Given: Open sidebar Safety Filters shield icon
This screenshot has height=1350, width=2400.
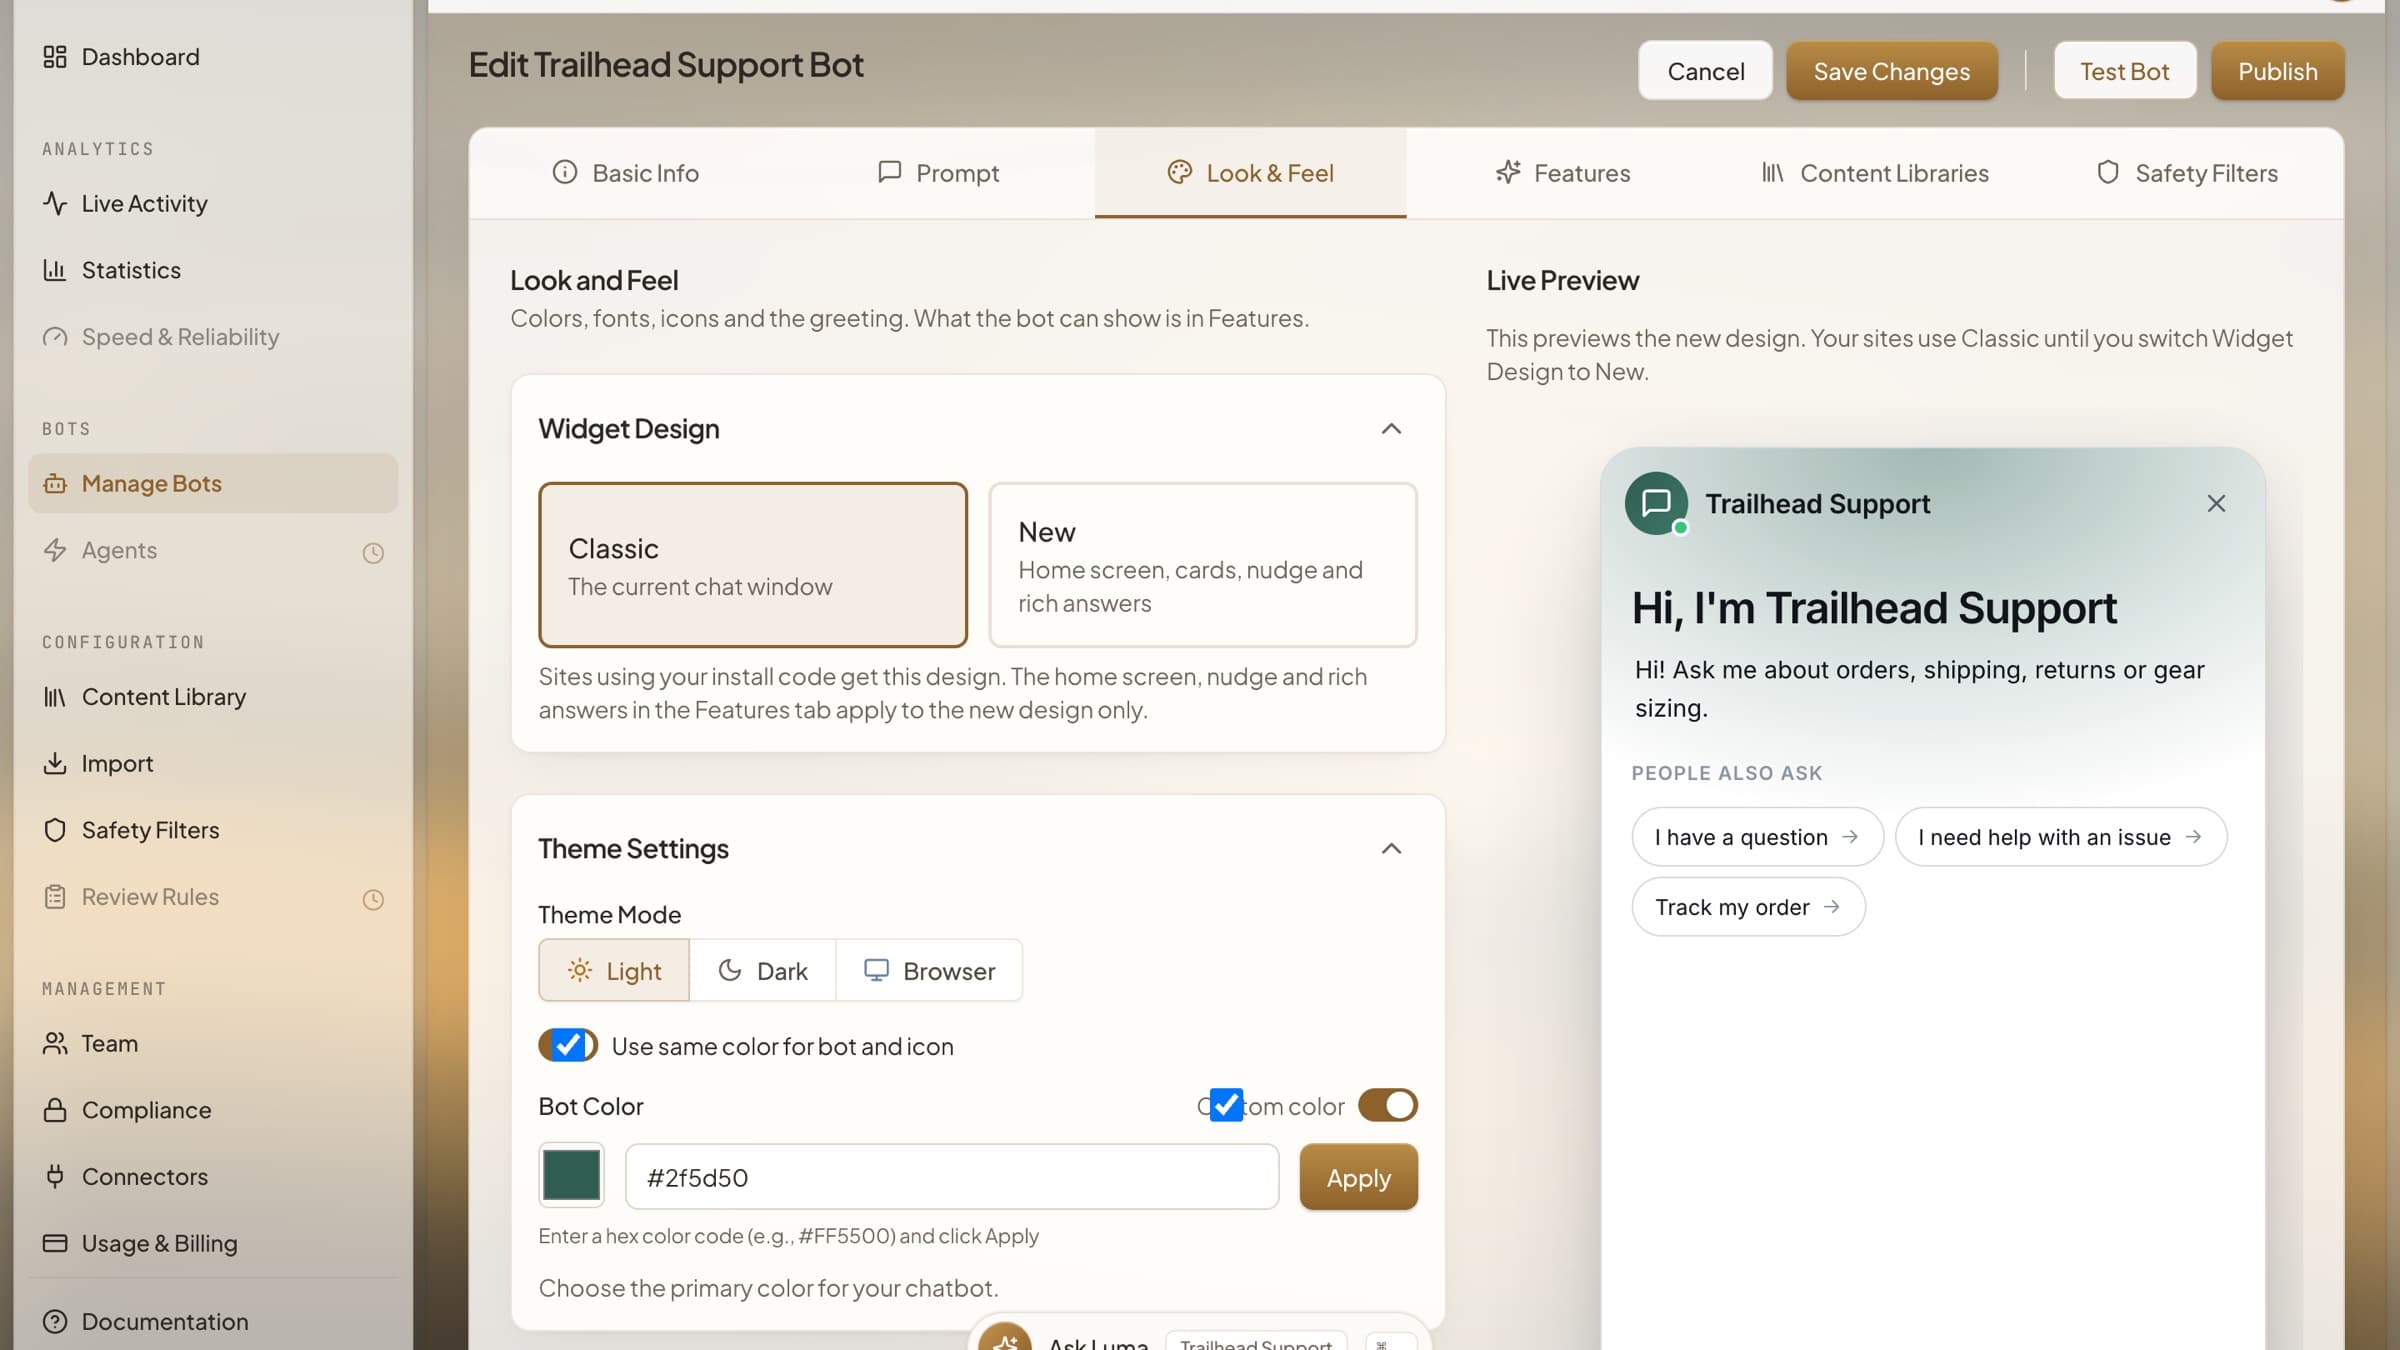Looking at the screenshot, I should [x=55, y=830].
